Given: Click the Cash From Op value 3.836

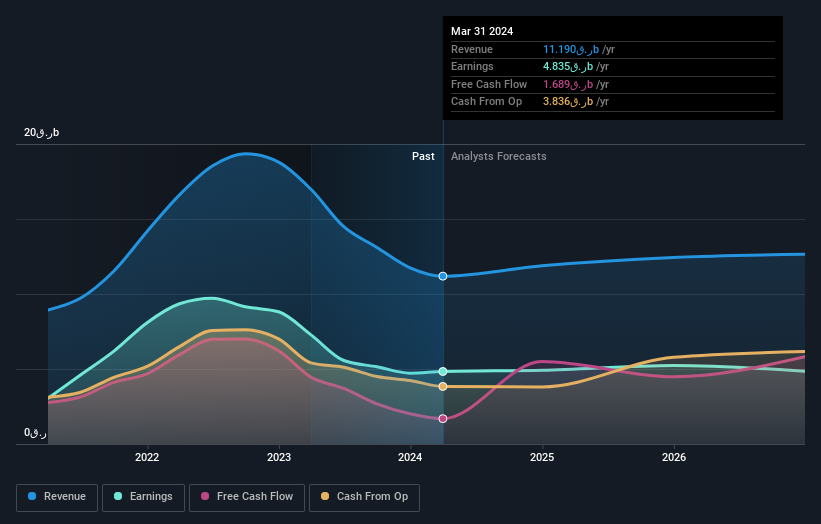Looking at the screenshot, I should [568, 102].
